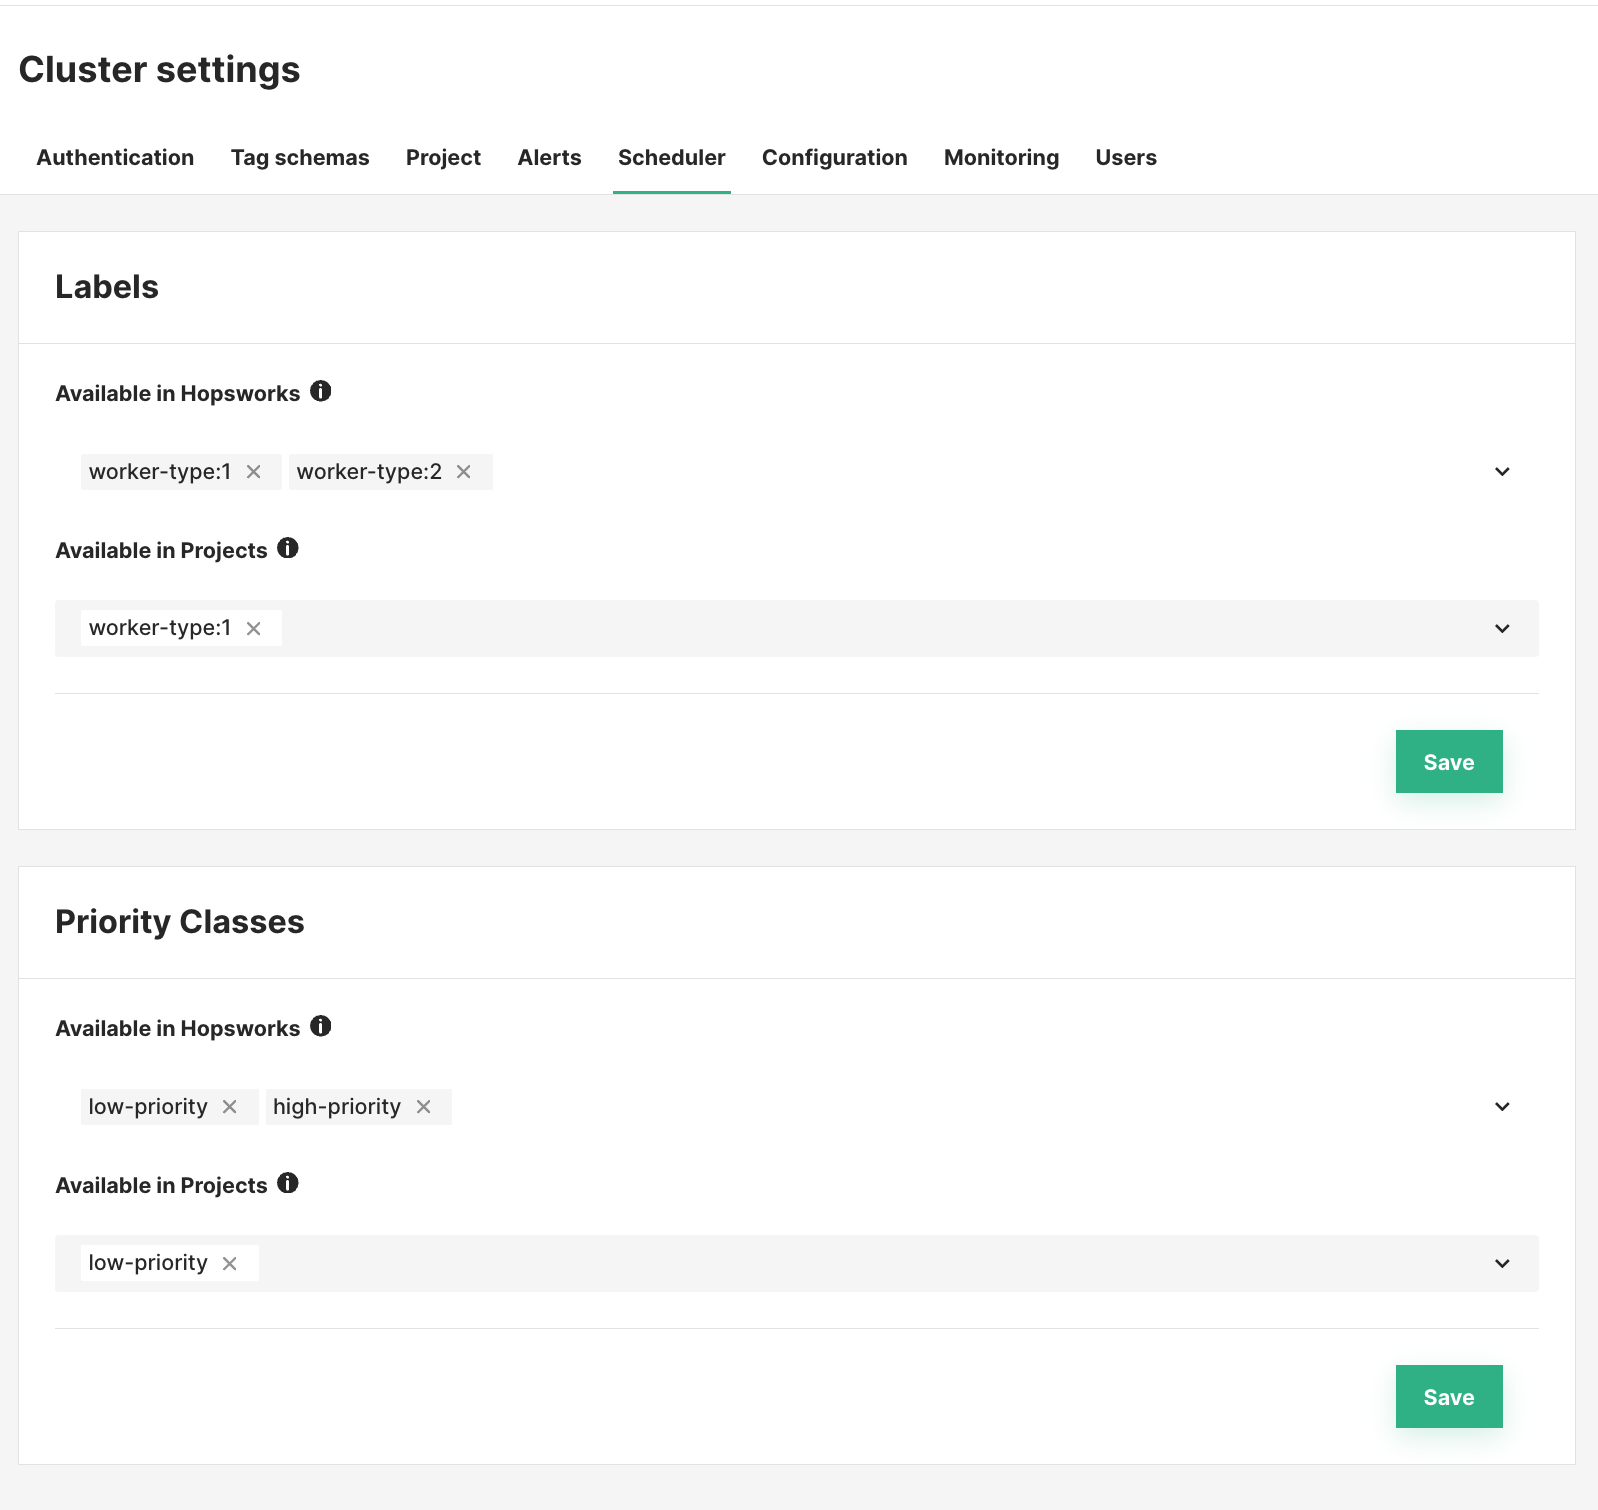The width and height of the screenshot is (1598, 1510).
Task: Click the high-priority chip text
Action: 337,1107
